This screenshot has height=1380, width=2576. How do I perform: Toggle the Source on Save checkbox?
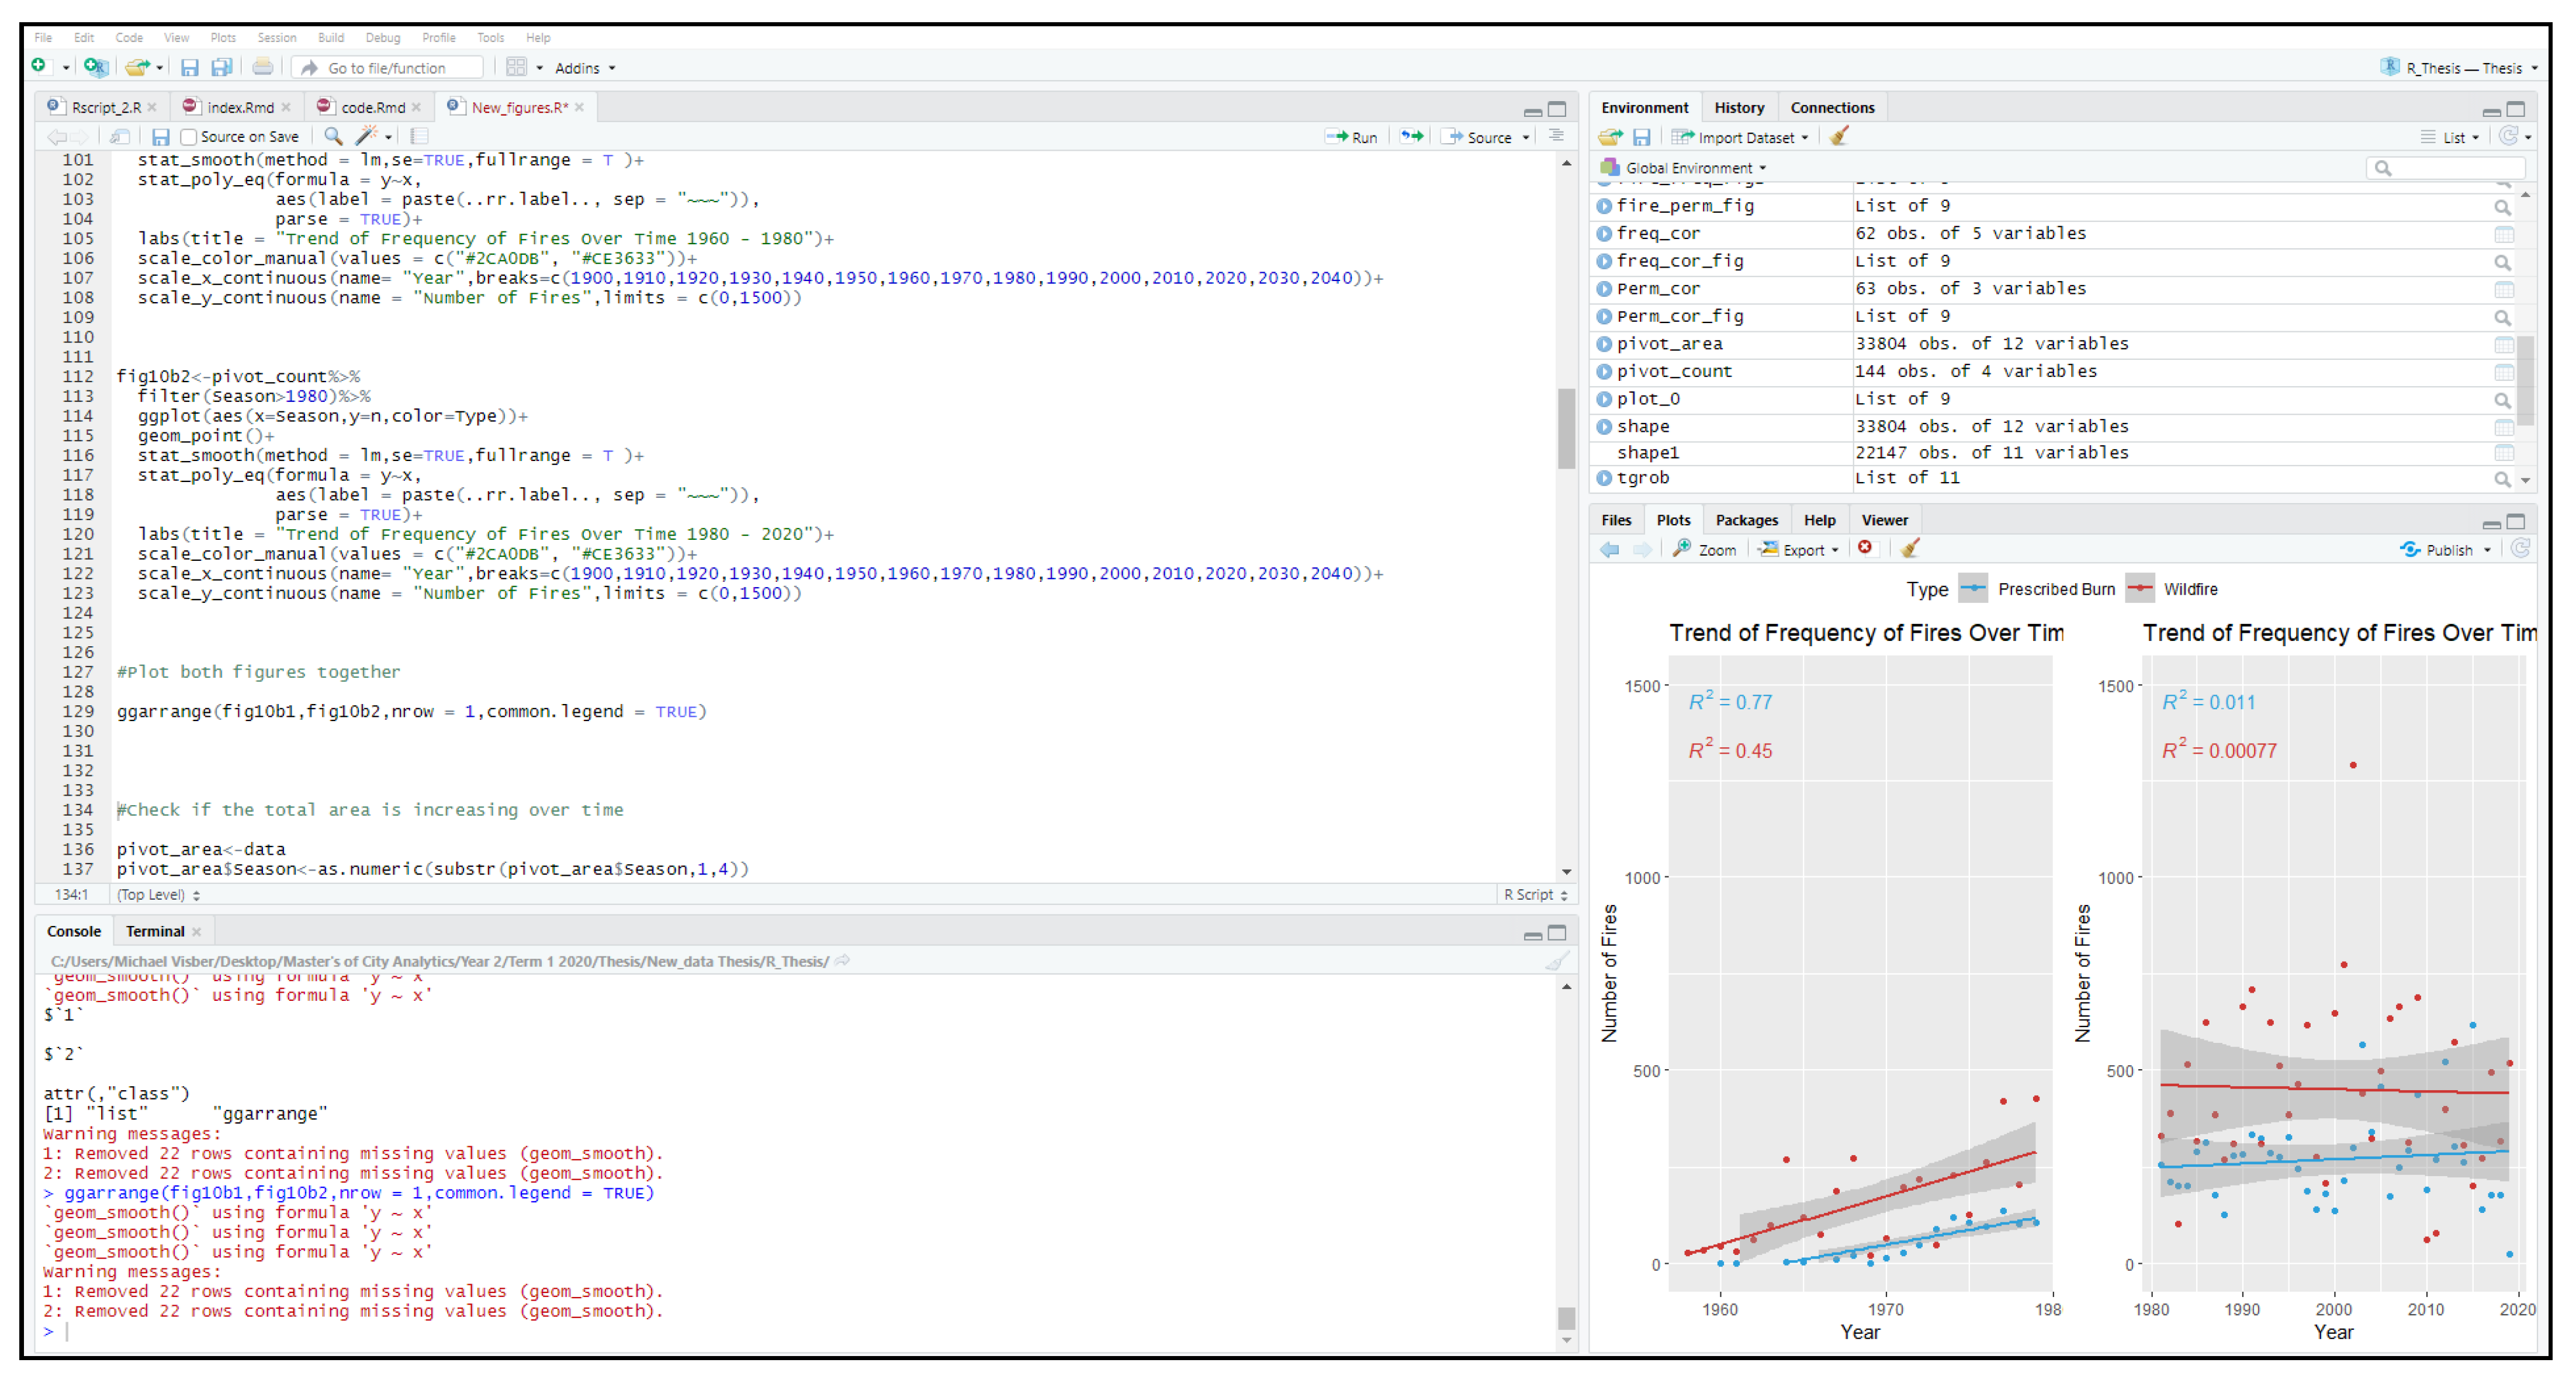[x=189, y=137]
